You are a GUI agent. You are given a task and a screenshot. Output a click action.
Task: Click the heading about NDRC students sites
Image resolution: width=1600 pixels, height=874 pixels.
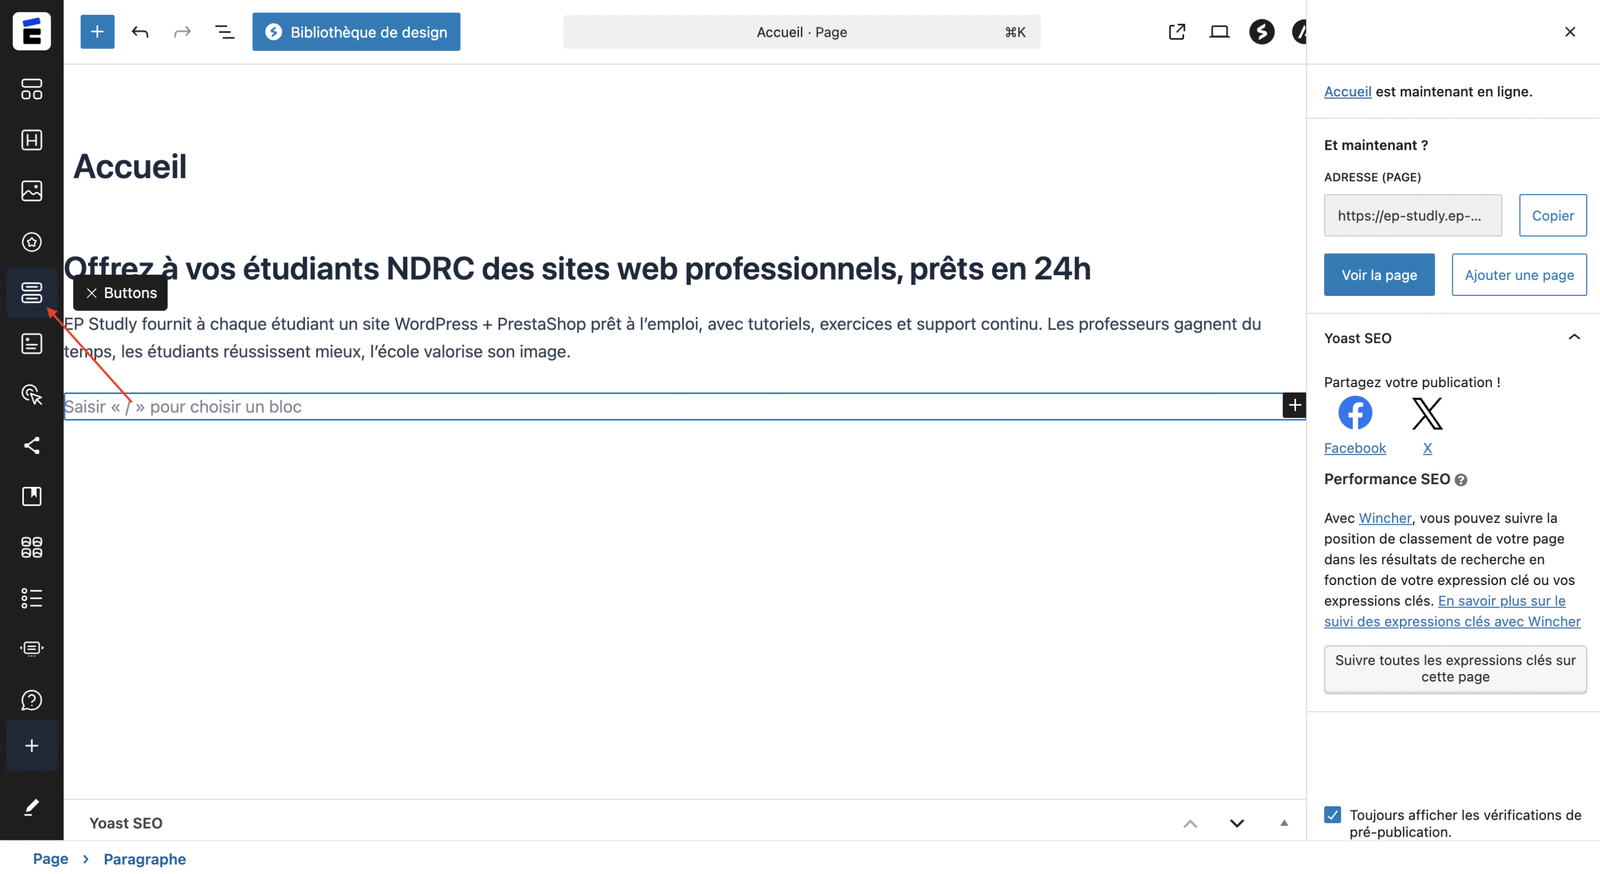(578, 268)
